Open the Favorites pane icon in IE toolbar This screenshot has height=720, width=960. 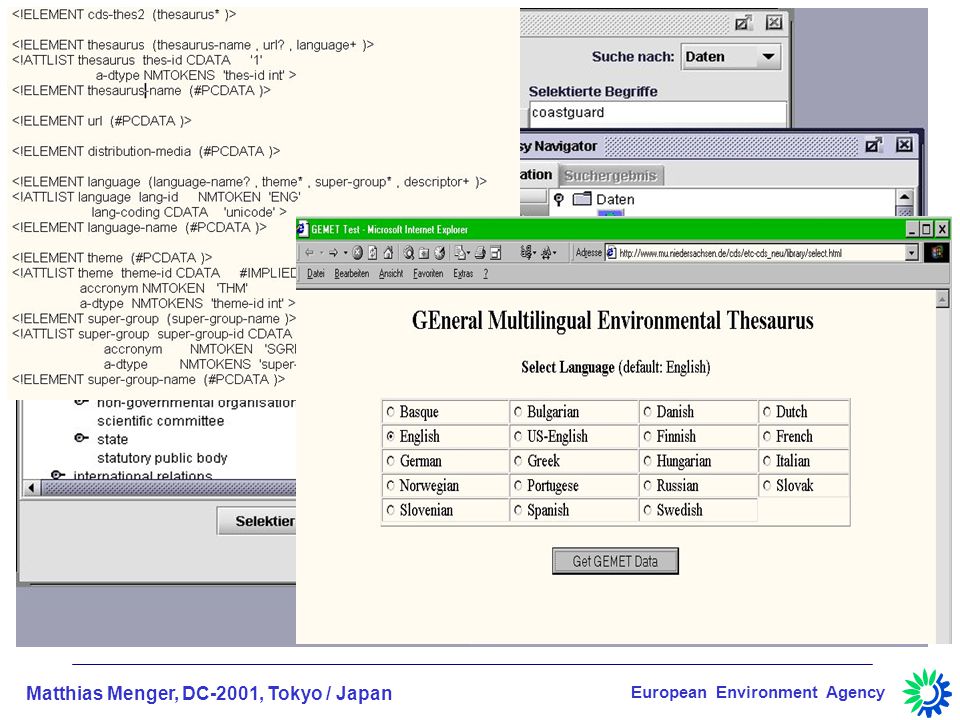click(x=424, y=253)
